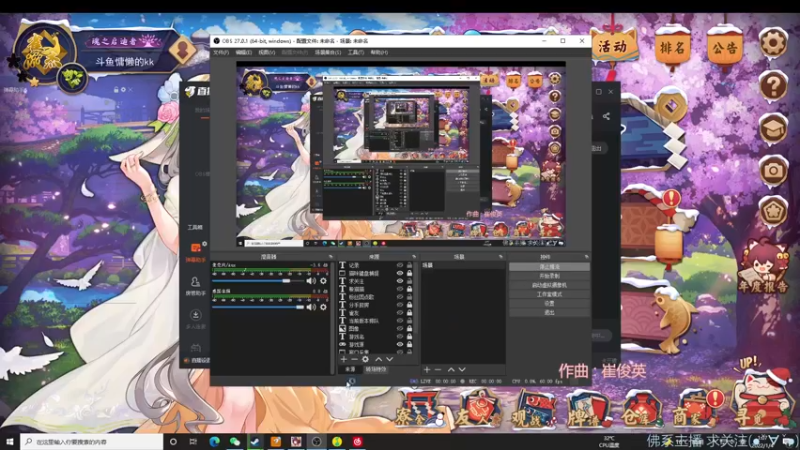Move scene down arrow in scenes panel

pos(462,369)
